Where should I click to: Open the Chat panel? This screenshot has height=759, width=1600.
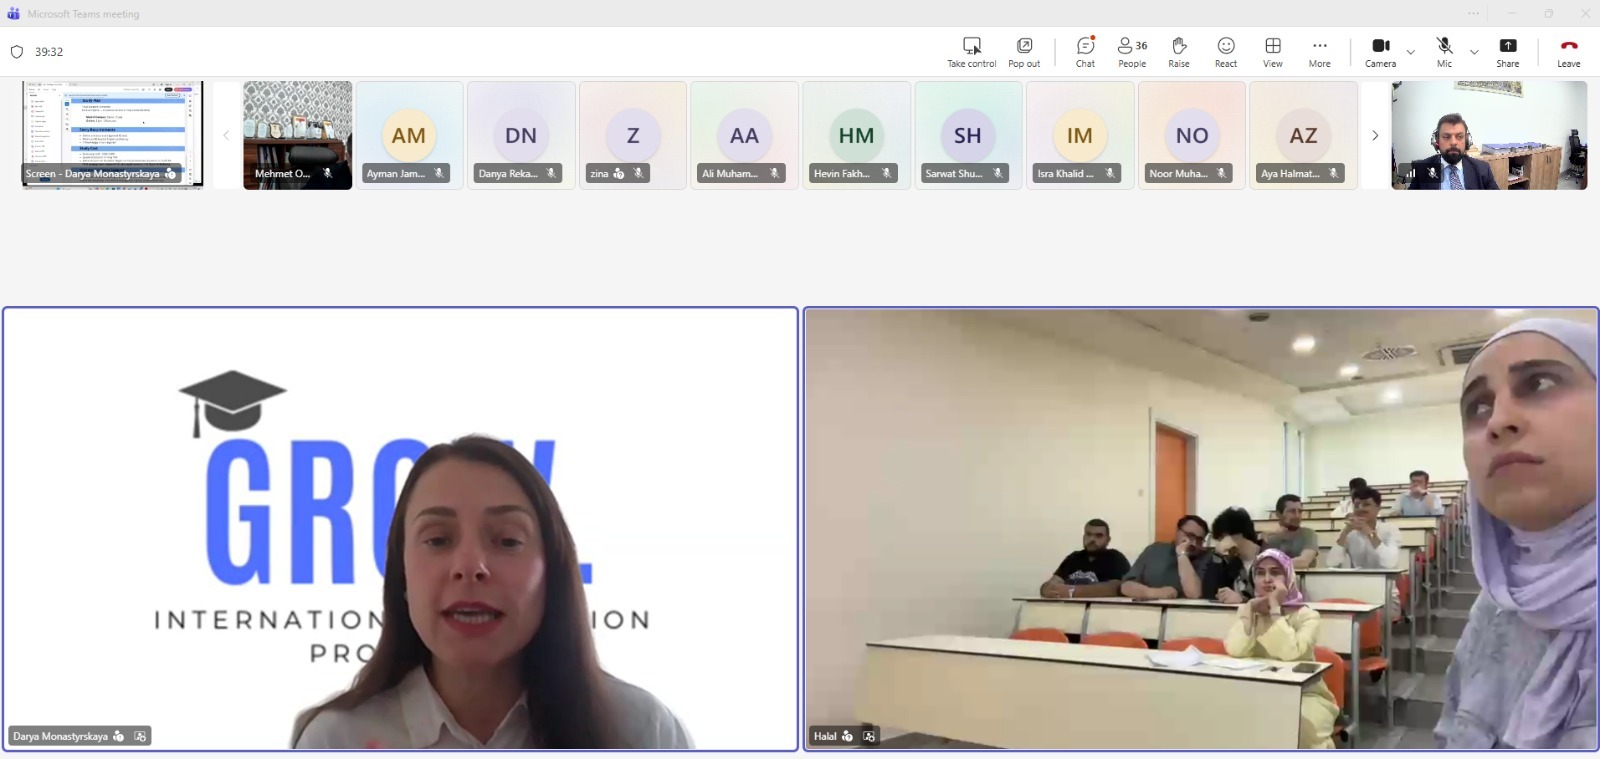pyautogui.click(x=1085, y=52)
